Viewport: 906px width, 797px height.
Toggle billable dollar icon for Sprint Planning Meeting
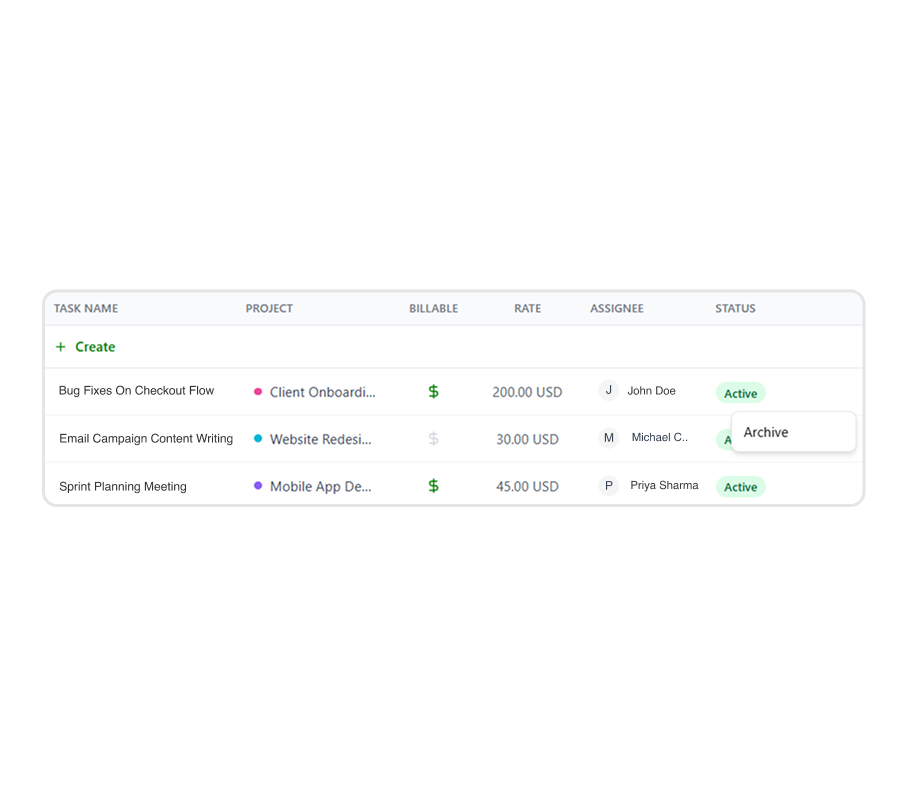(433, 486)
